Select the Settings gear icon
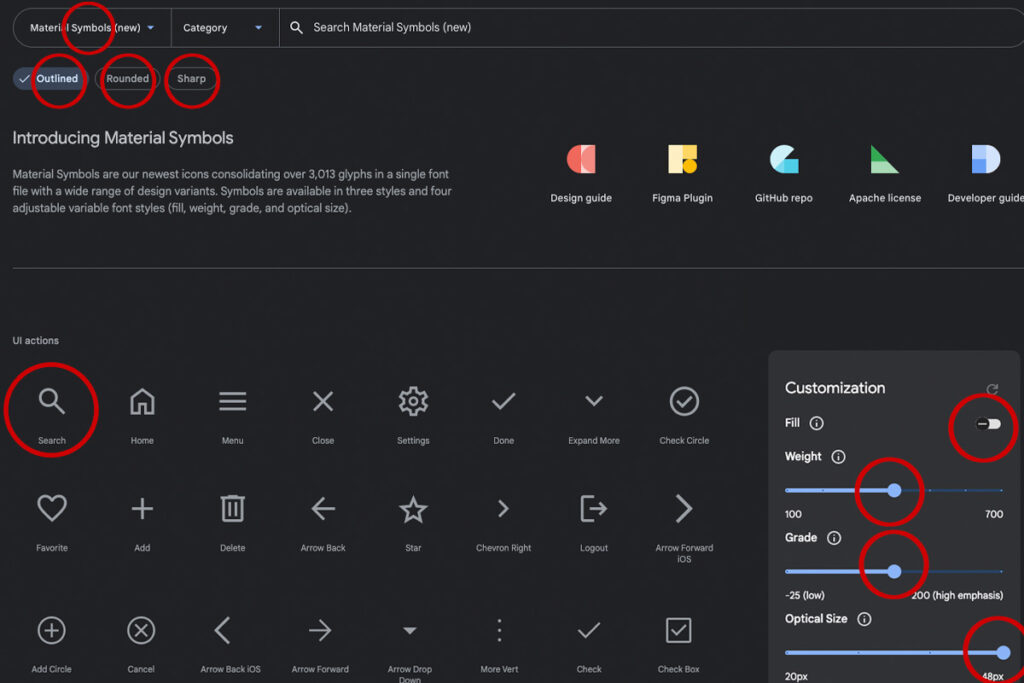Viewport: 1024px width, 683px height. point(413,401)
